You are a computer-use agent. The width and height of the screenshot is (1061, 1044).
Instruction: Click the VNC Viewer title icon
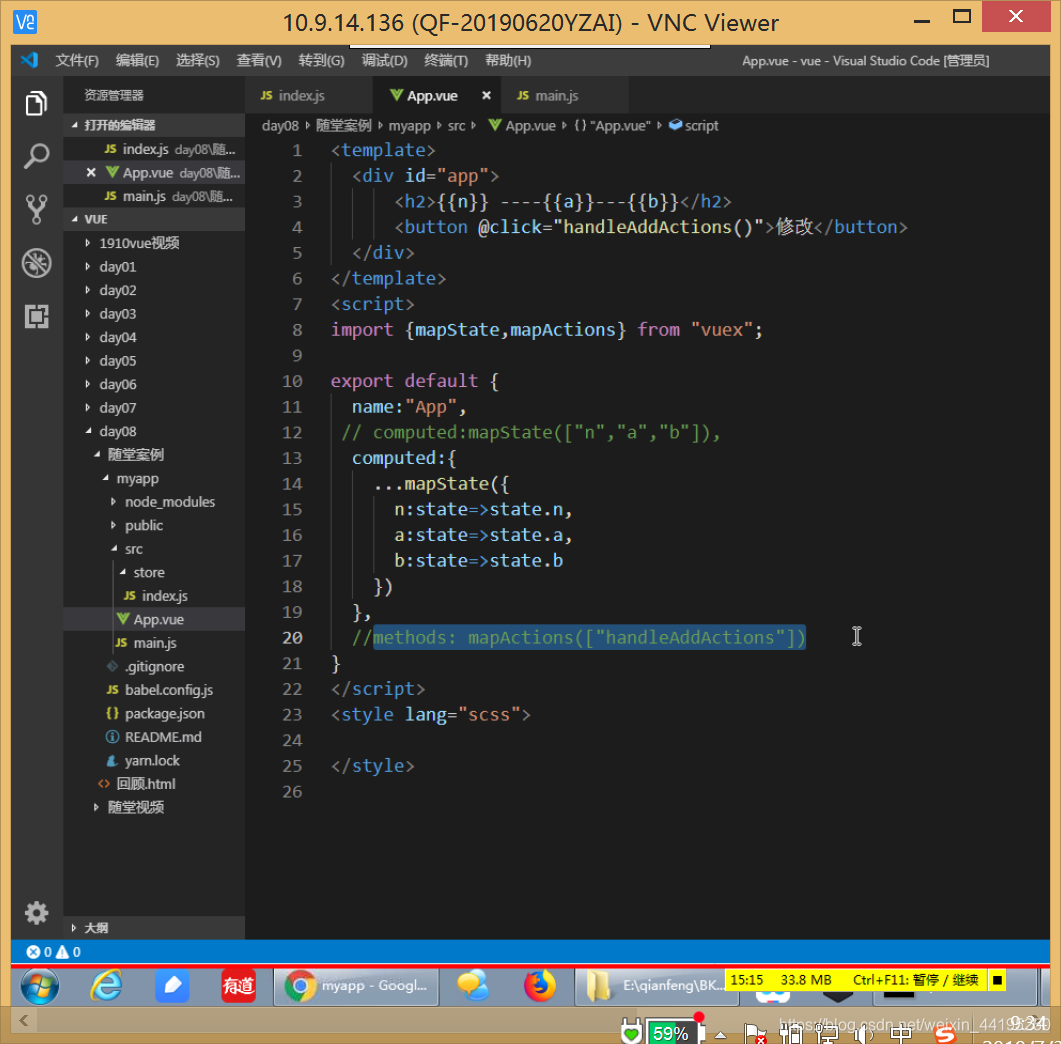[25, 22]
